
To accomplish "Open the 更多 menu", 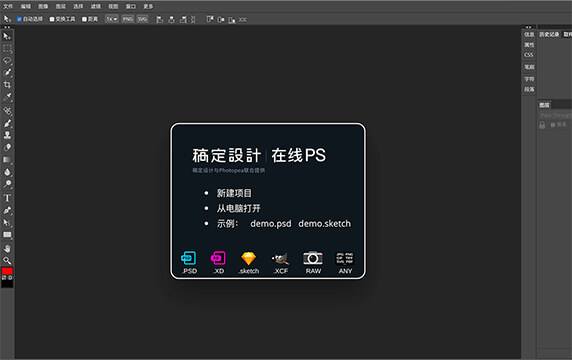I will [148, 6].
